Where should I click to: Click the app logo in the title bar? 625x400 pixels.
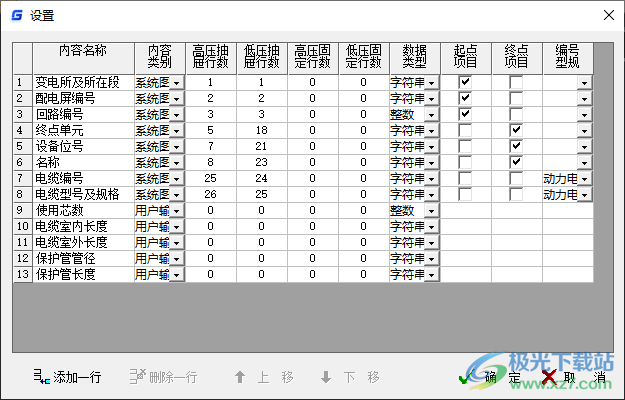tap(17, 16)
